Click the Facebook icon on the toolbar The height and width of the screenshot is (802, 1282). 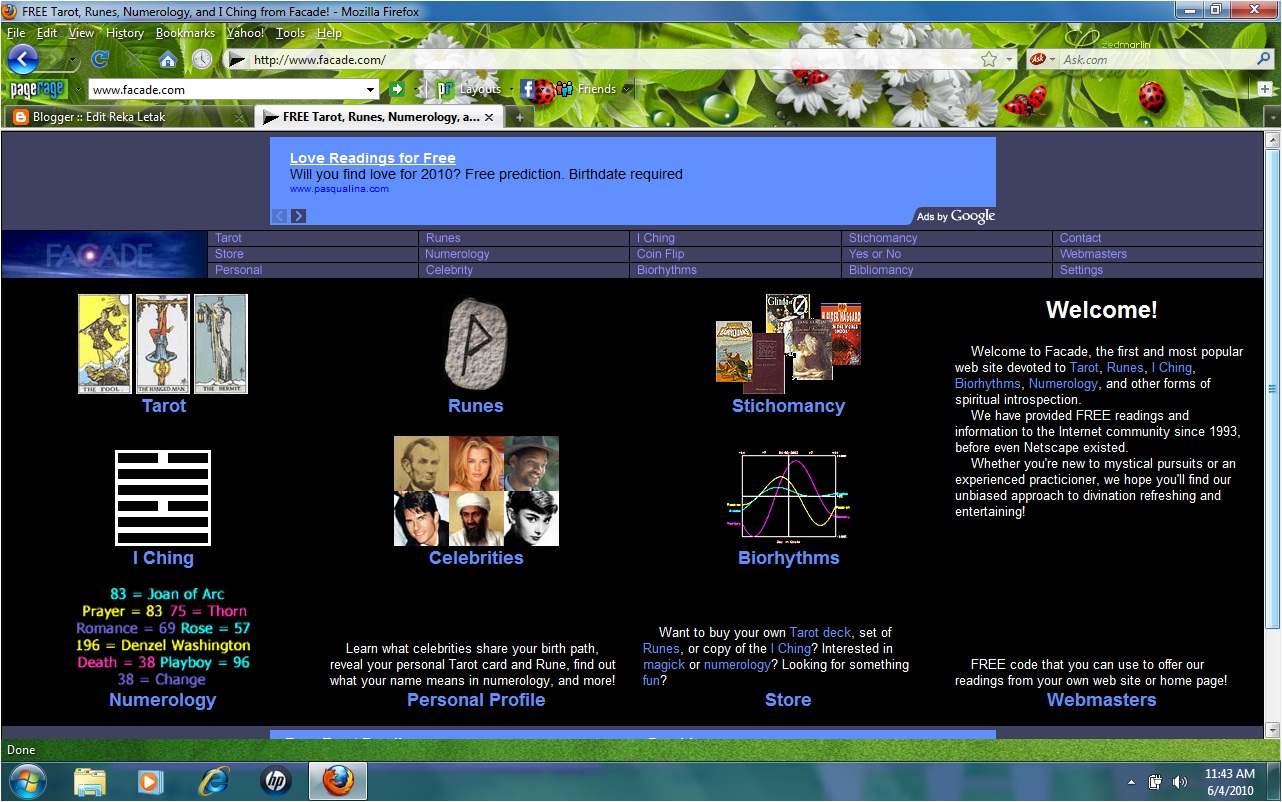click(x=527, y=89)
